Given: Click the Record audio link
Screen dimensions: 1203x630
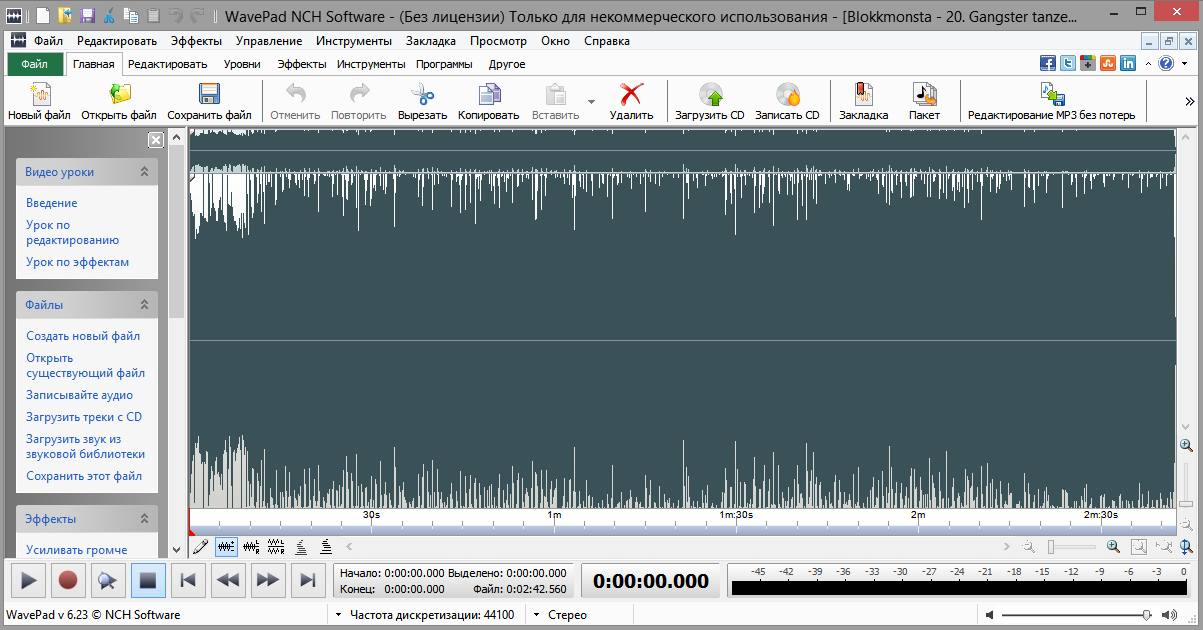Looking at the screenshot, I should tap(79, 395).
